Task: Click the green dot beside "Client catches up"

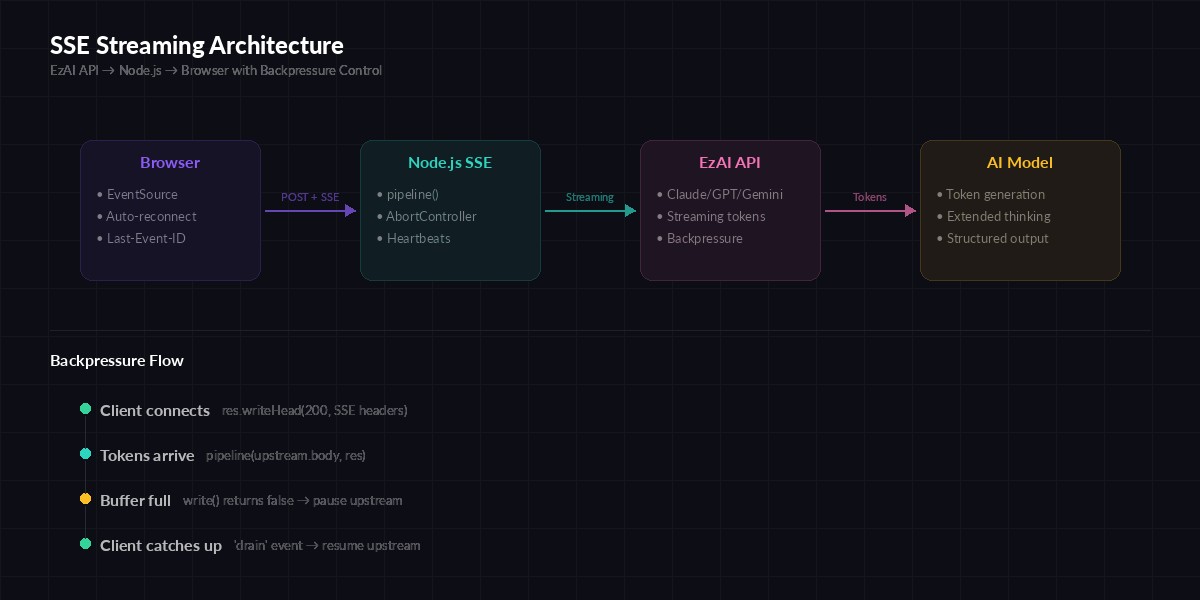Action: click(86, 543)
